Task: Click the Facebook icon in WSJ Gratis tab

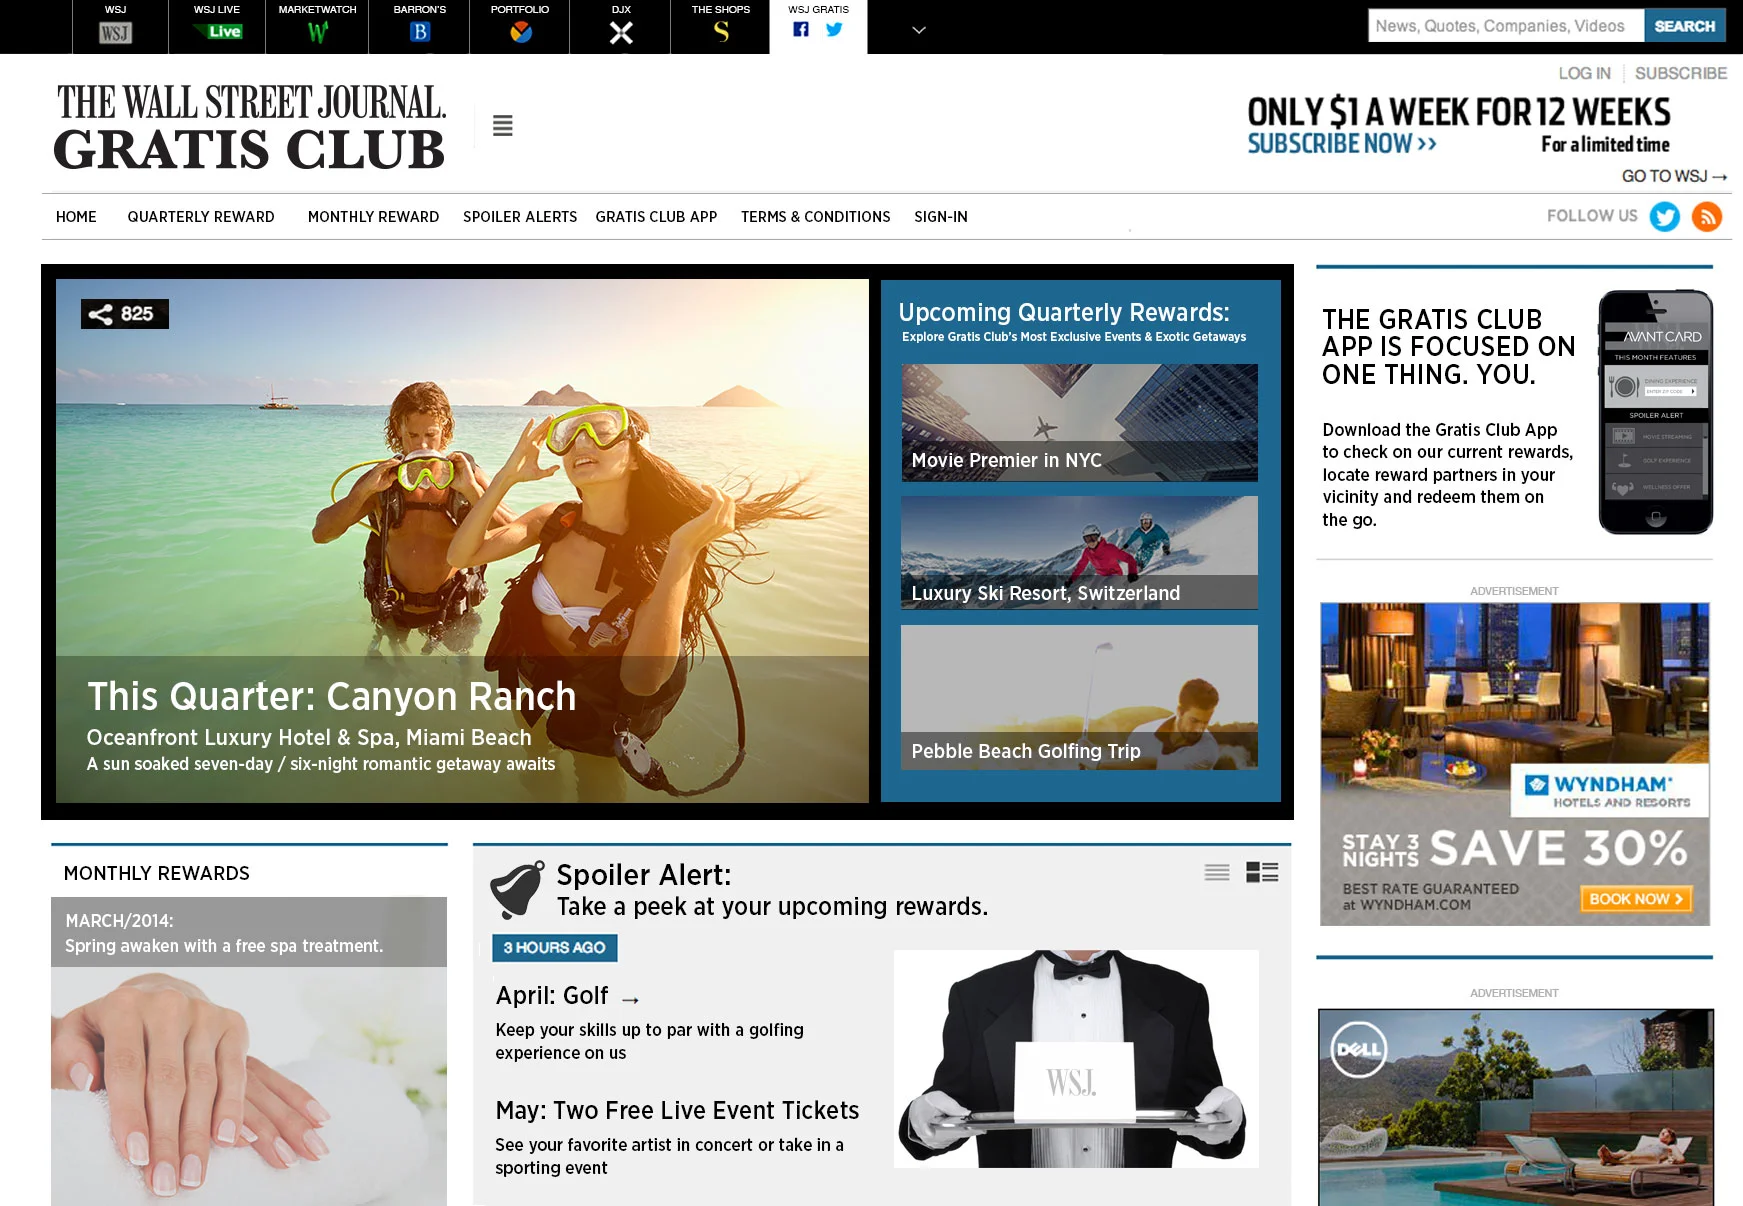Action: click(x=801, y=30)
